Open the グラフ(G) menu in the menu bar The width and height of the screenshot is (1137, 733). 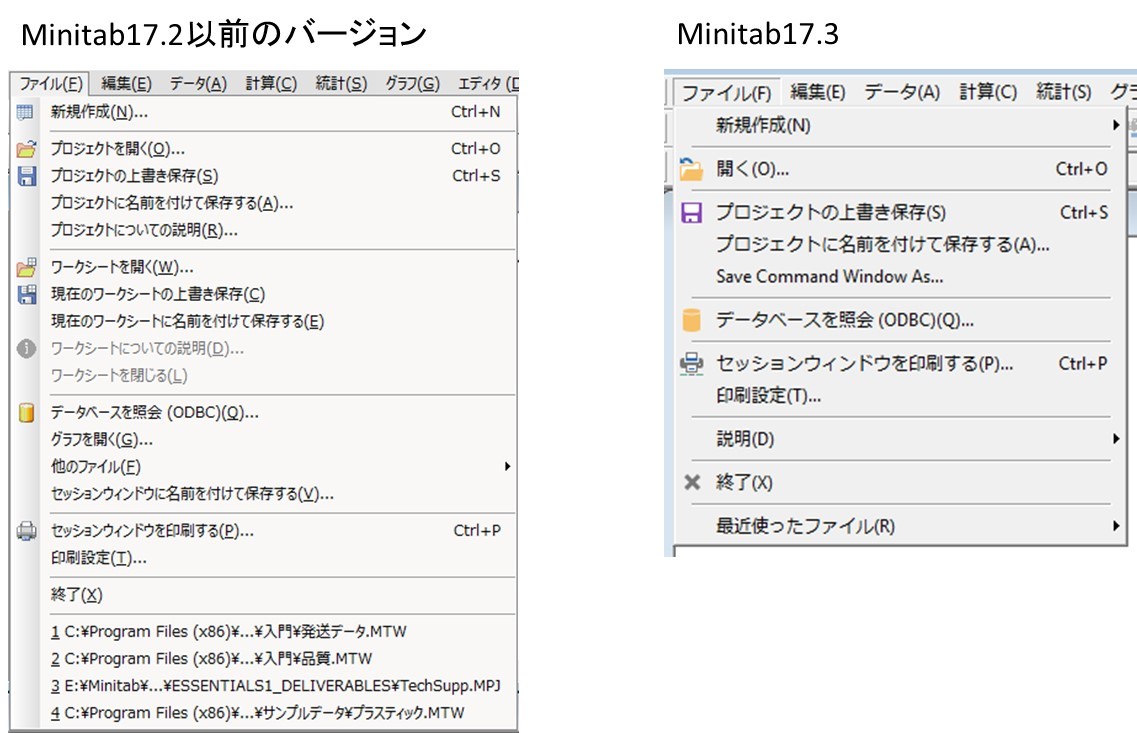pyautogui.click(x=412, y=84)
